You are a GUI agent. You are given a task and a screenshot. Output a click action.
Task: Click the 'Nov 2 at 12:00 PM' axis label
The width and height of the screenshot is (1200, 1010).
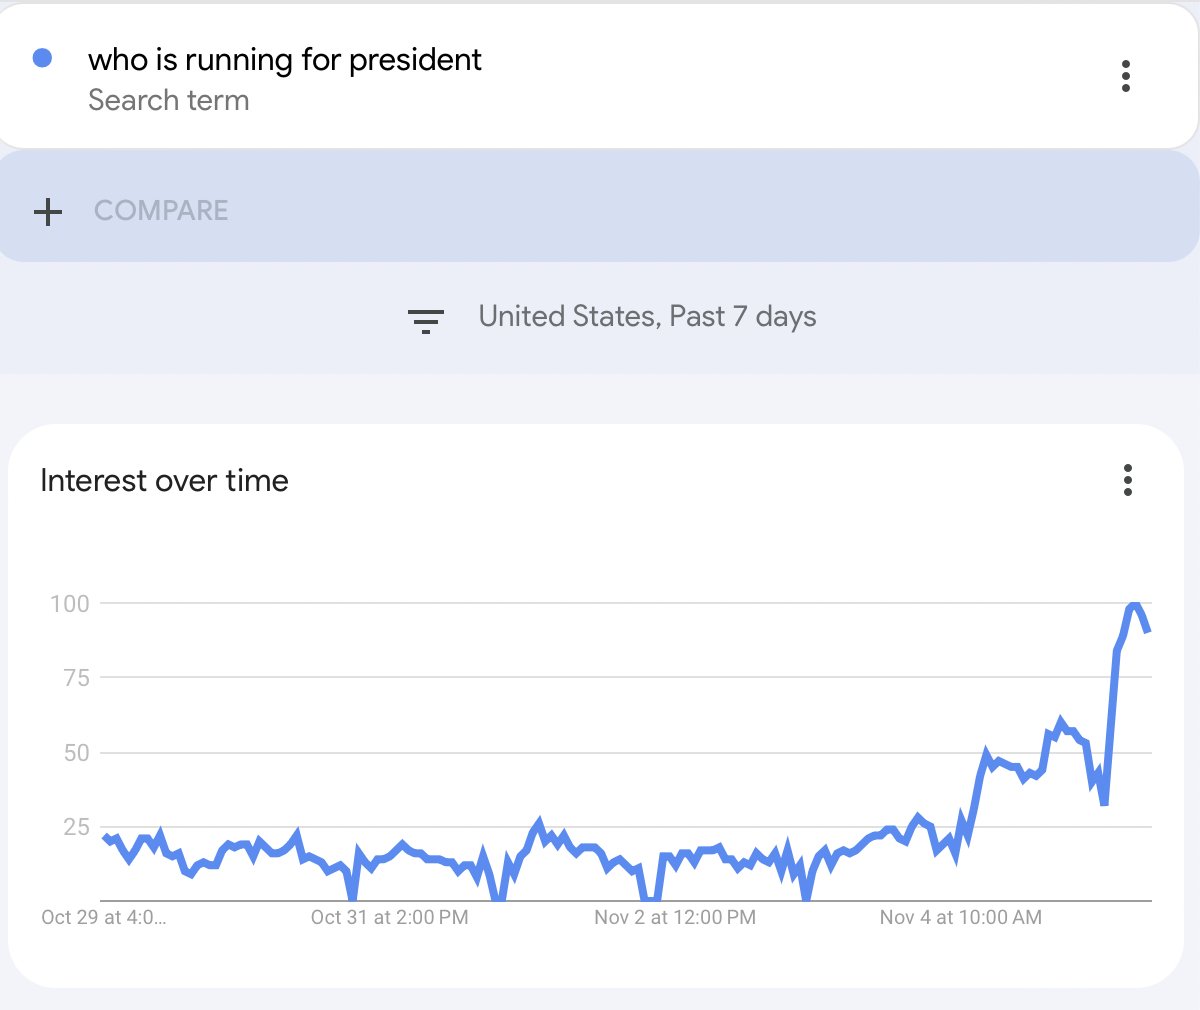point(675,917)
